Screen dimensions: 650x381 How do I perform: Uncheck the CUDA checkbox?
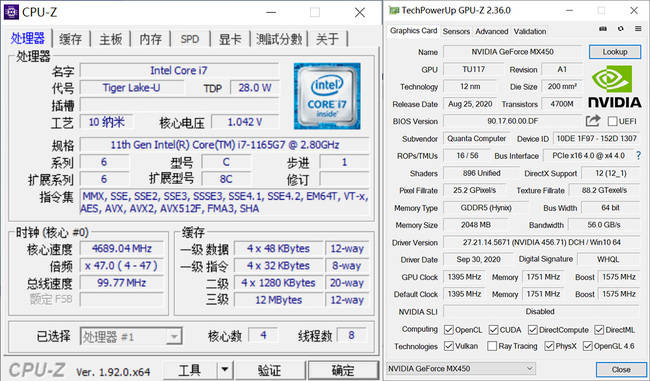493,330
